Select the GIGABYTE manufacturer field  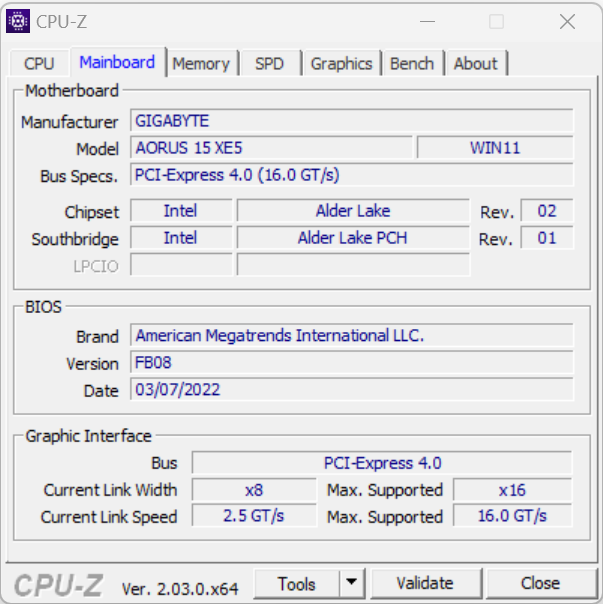point(351,121)
